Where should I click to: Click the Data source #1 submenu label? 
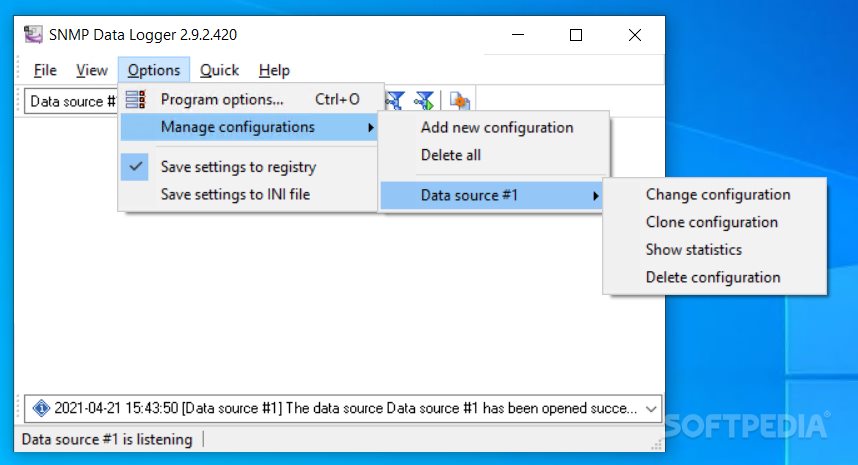tap(469, 195)
